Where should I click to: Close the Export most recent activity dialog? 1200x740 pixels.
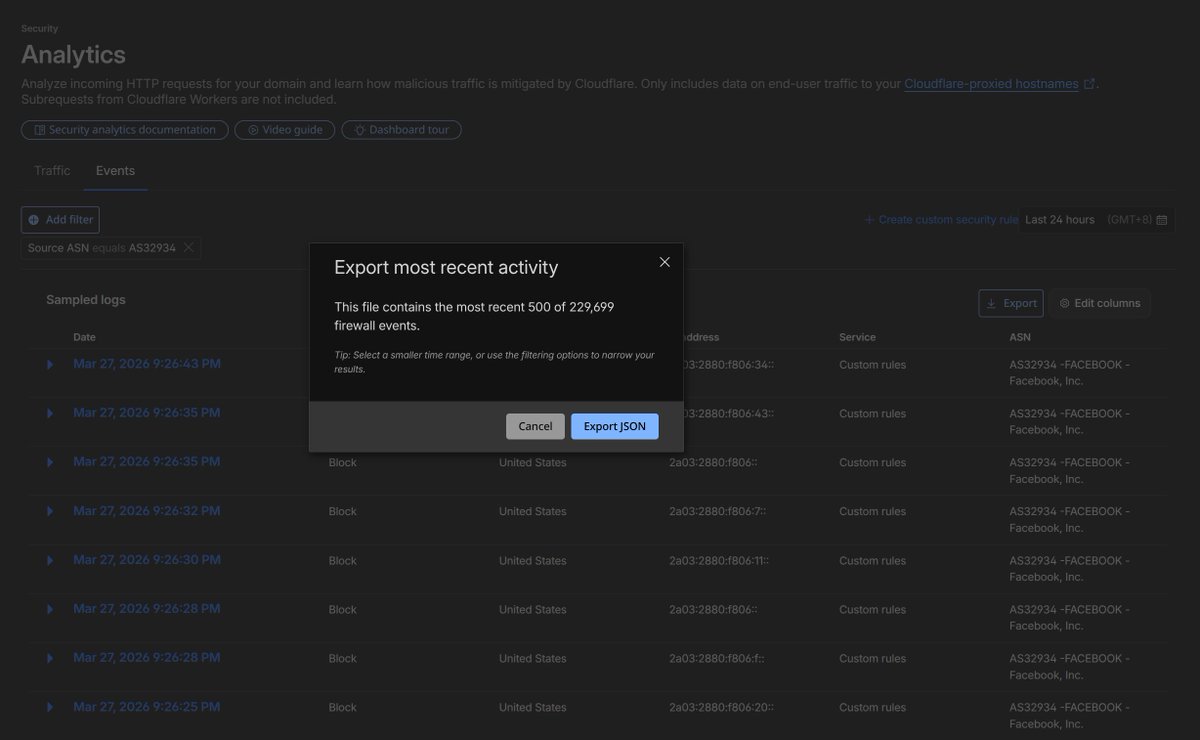click(x=664, y=262)
